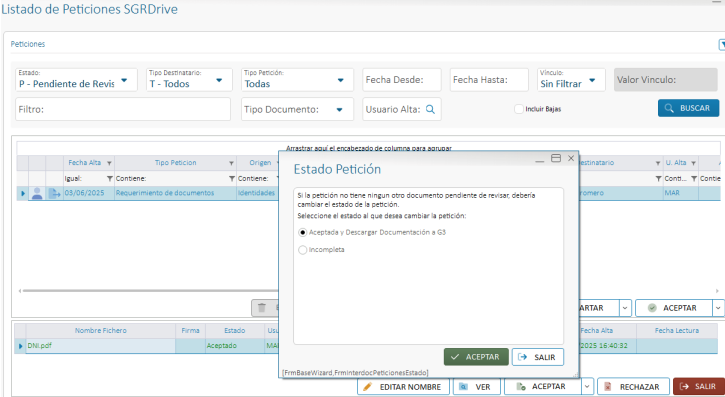
Task: Click the Firma column header
Action: click(x=190, y=330)
